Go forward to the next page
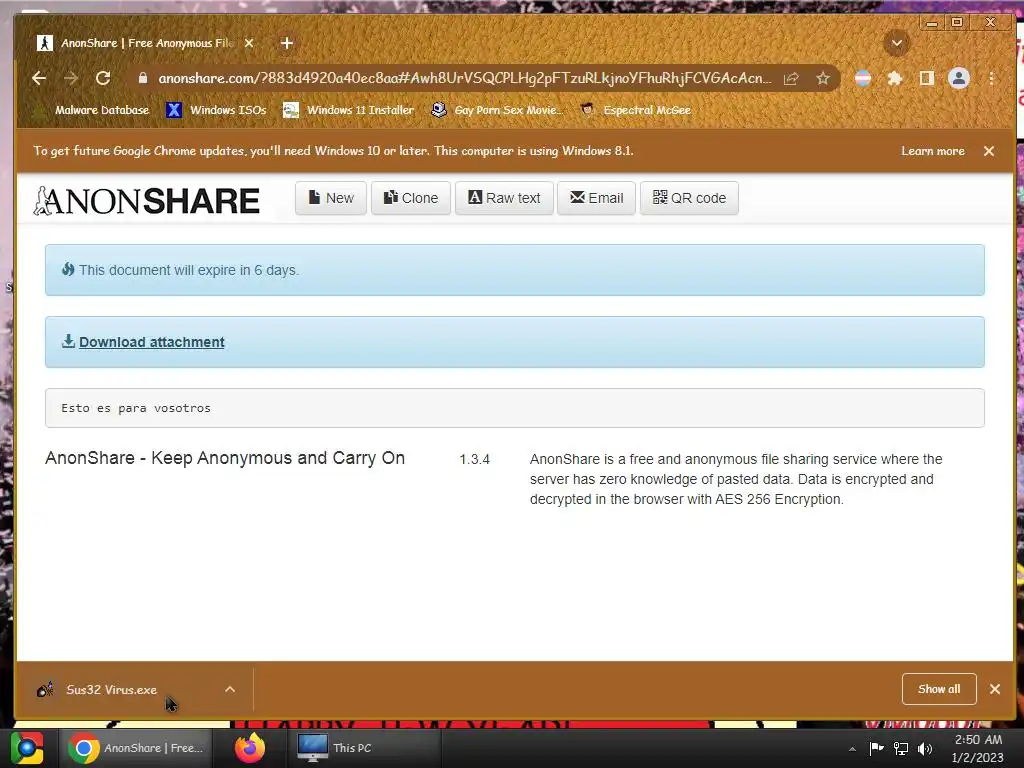This screenshot has height=768, width=1024. (x=71, y=78)
